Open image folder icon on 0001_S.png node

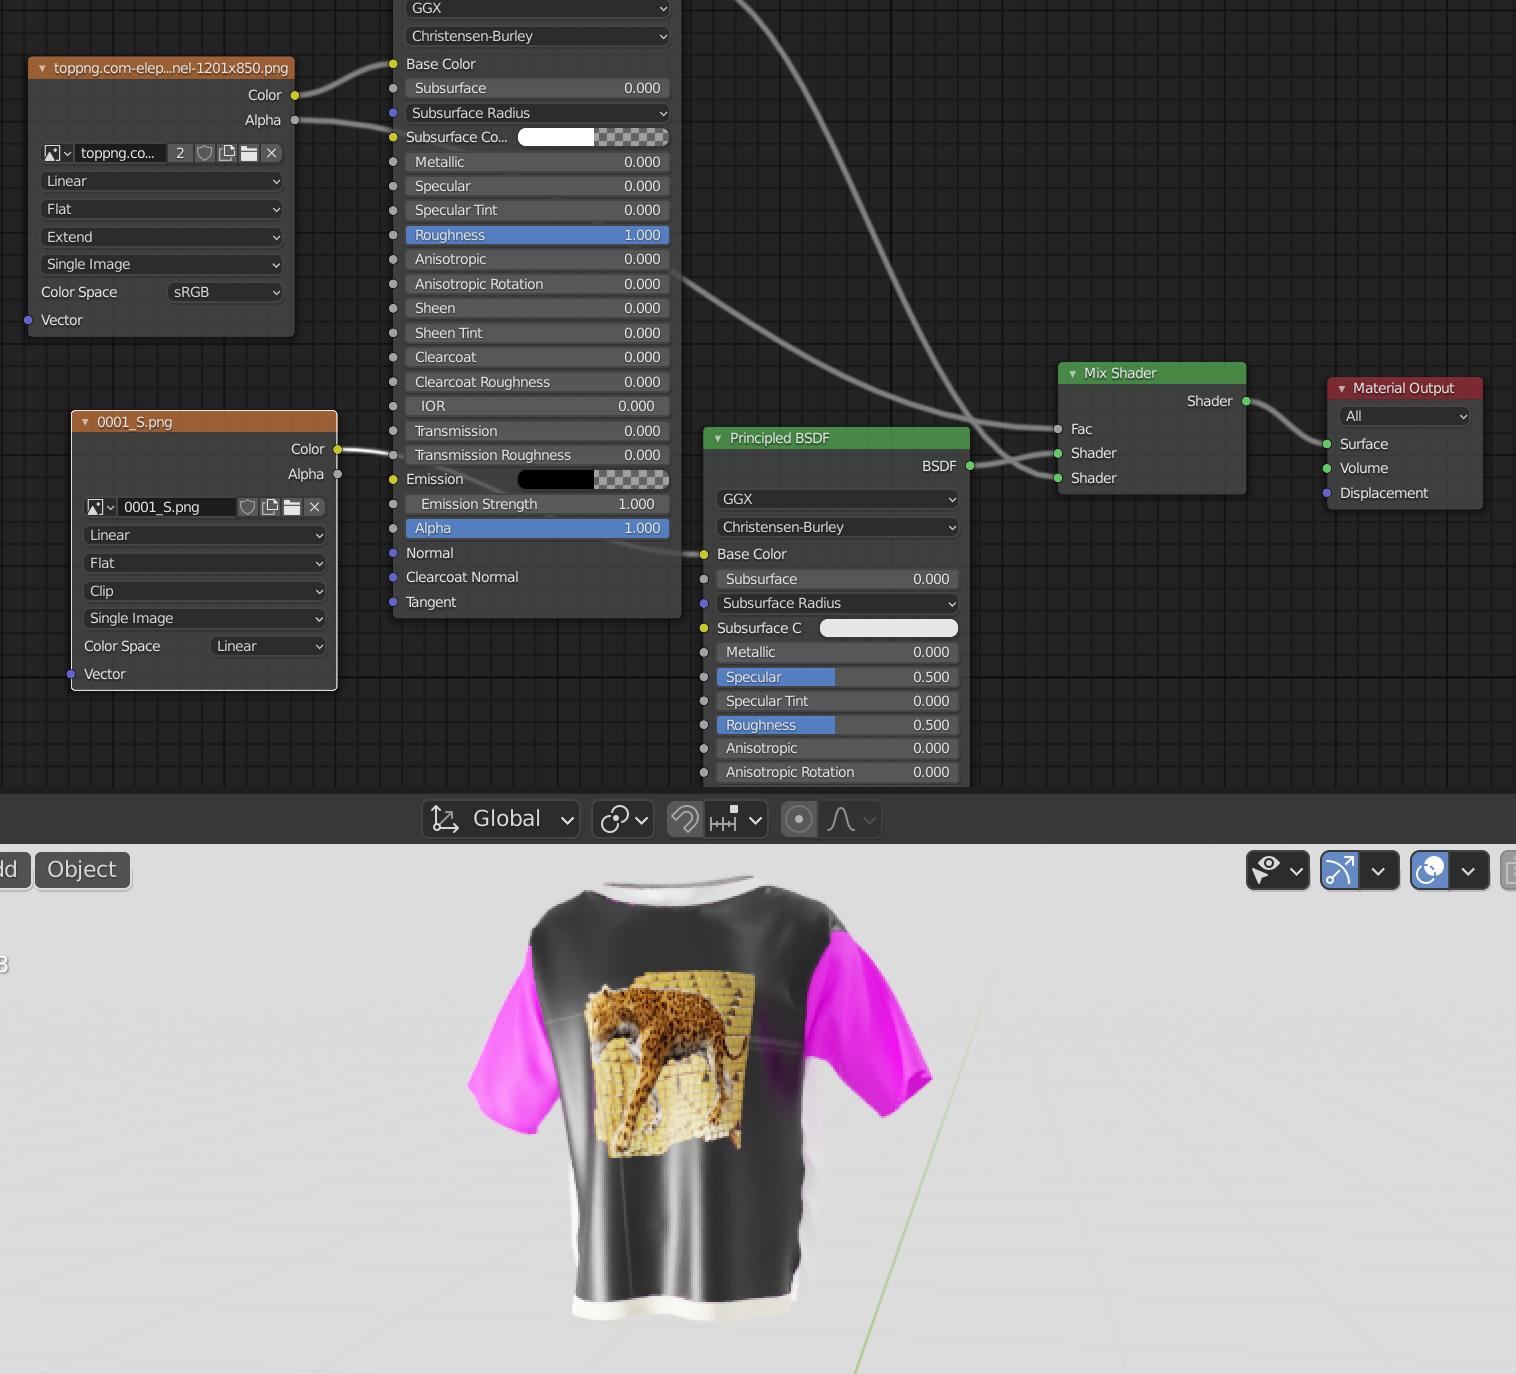click(292, 507)
